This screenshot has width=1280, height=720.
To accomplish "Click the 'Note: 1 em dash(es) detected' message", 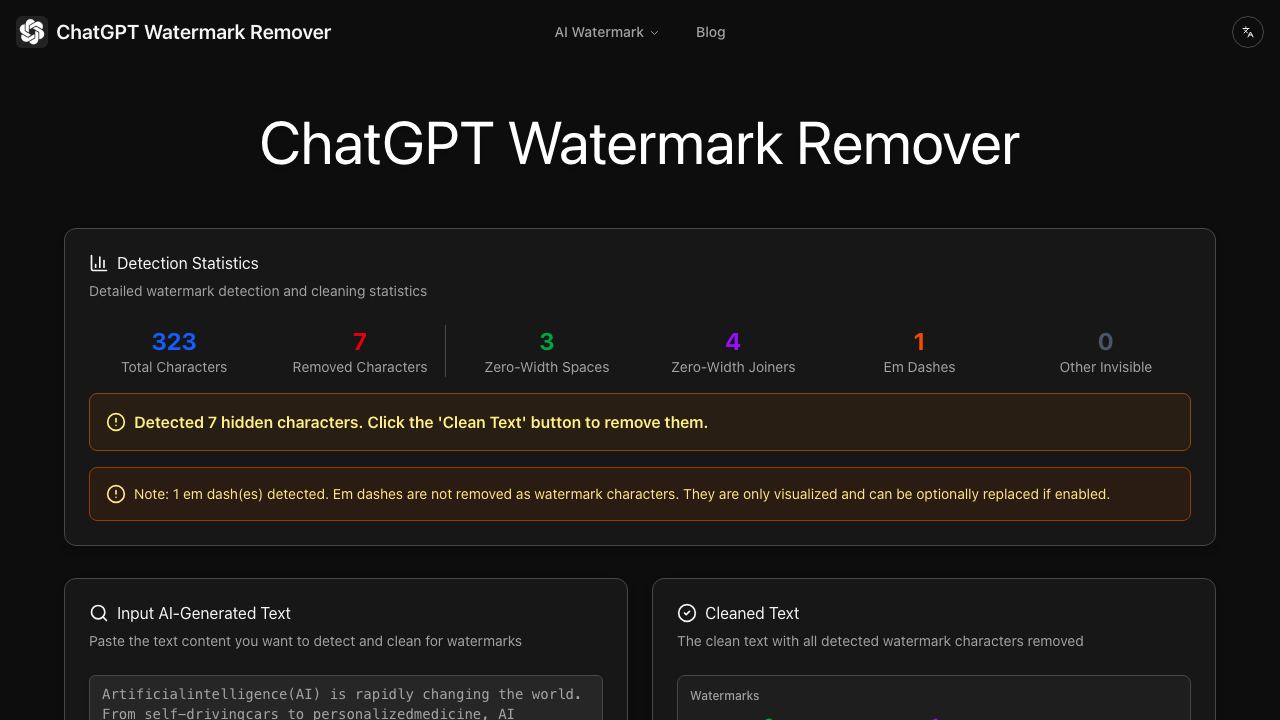I will pyautogui.click(x=622, y=494).
